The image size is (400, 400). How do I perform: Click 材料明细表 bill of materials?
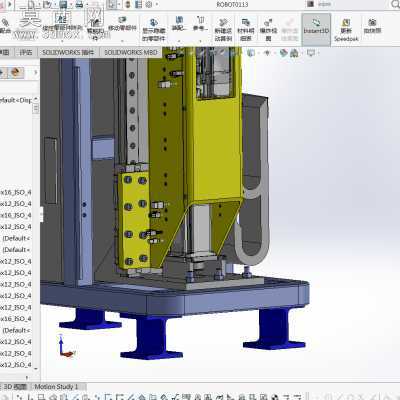[x=246, y=29]
